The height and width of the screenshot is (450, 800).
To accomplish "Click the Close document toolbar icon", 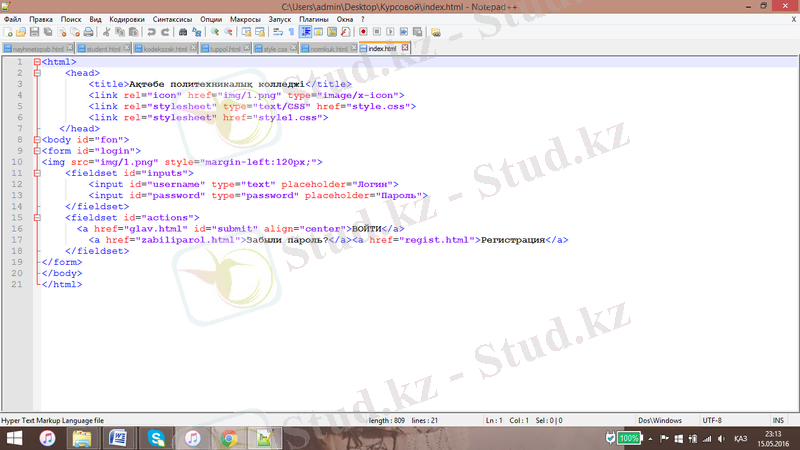I will [62, 32].
